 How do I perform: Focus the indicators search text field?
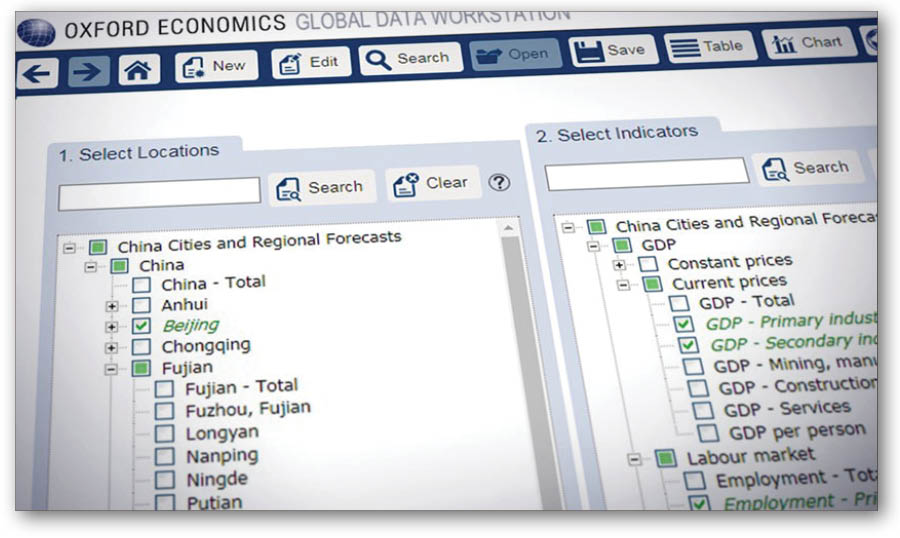click(x=647, y=174)
